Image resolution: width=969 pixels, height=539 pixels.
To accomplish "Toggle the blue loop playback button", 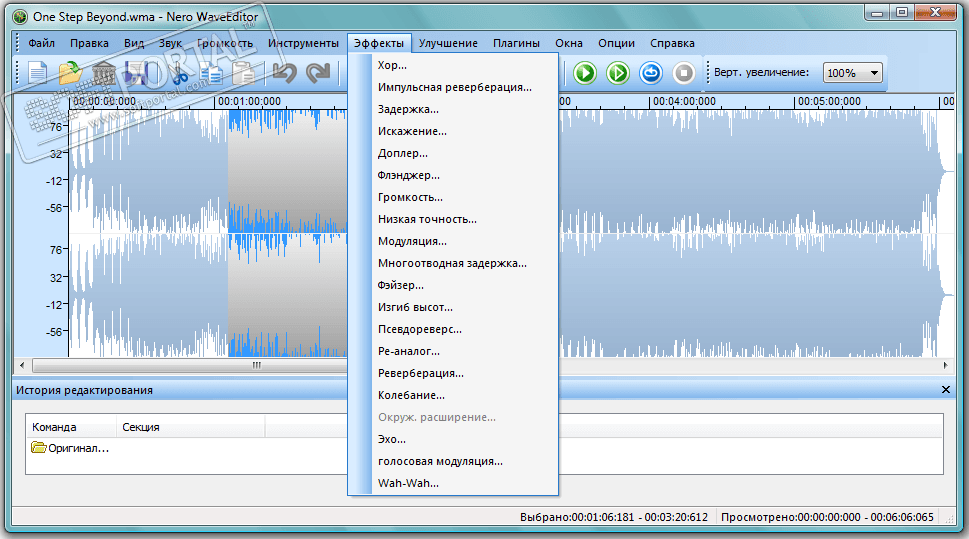I will (651, 73).
